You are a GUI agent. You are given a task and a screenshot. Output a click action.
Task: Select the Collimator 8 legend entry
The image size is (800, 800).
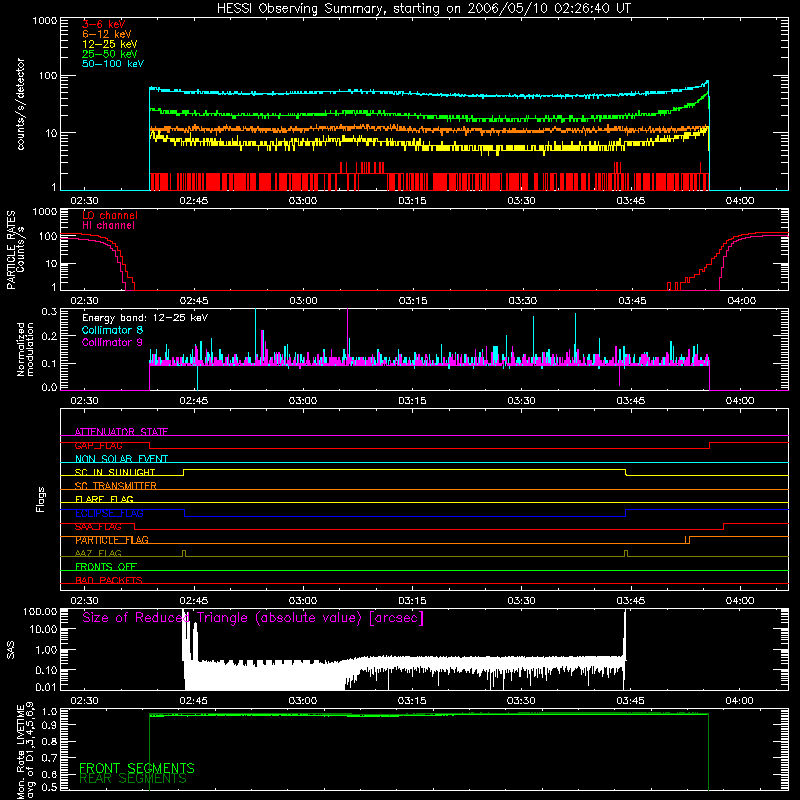112,330
